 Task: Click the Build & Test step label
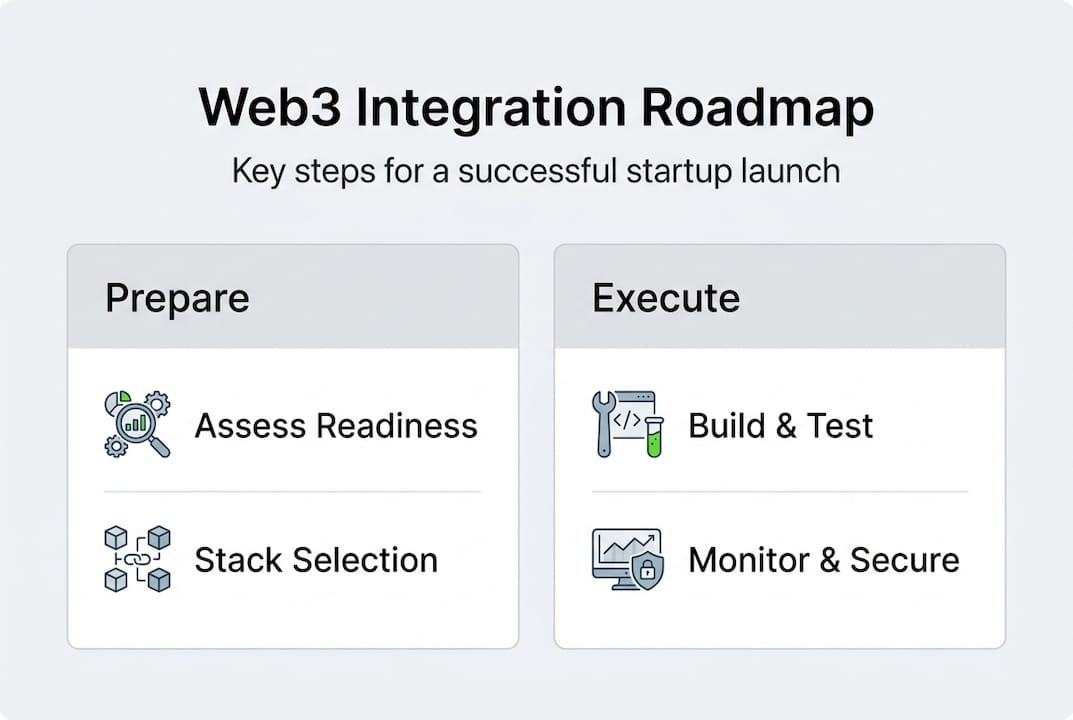pos(781,426)
